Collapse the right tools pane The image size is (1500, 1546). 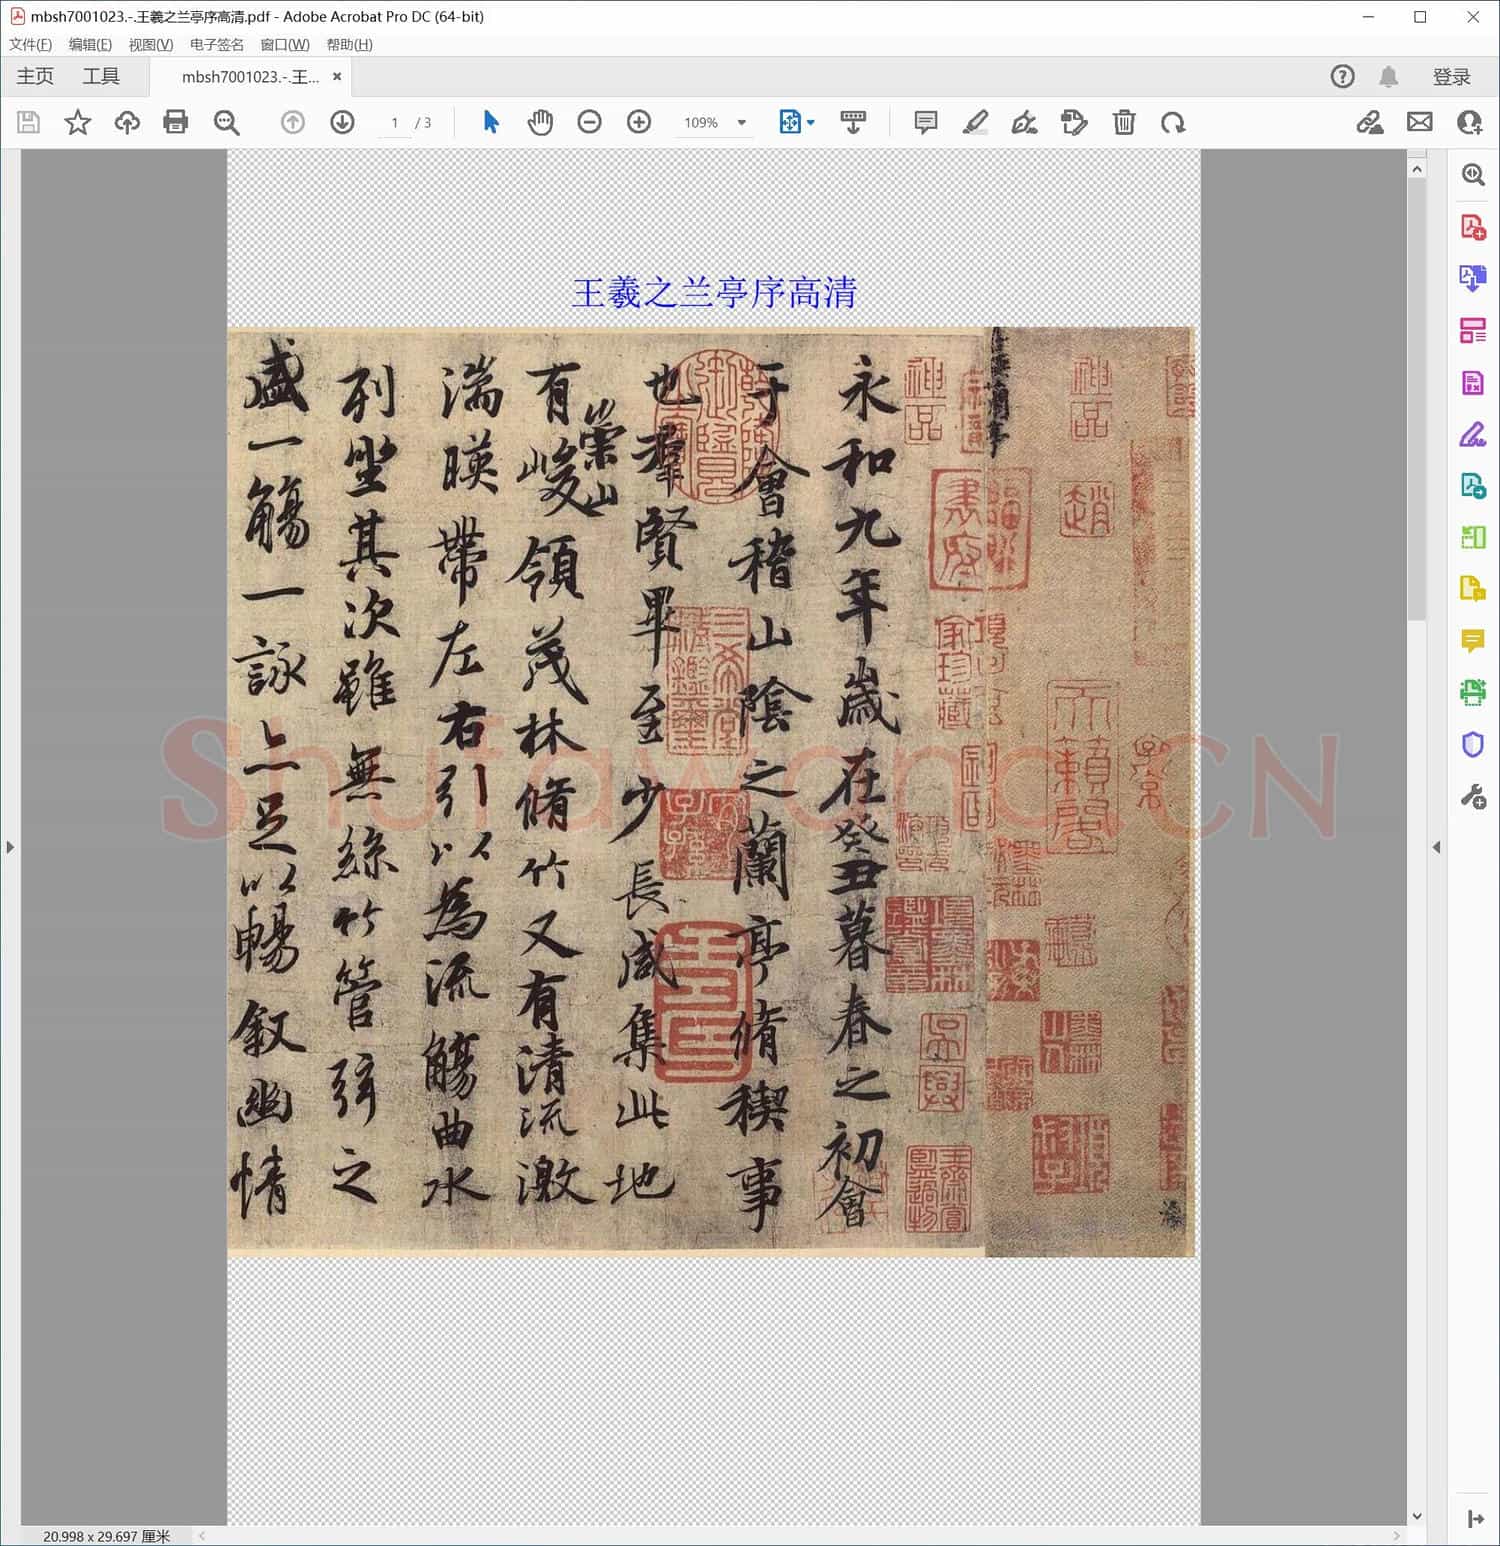click(x=1437, y=847)
